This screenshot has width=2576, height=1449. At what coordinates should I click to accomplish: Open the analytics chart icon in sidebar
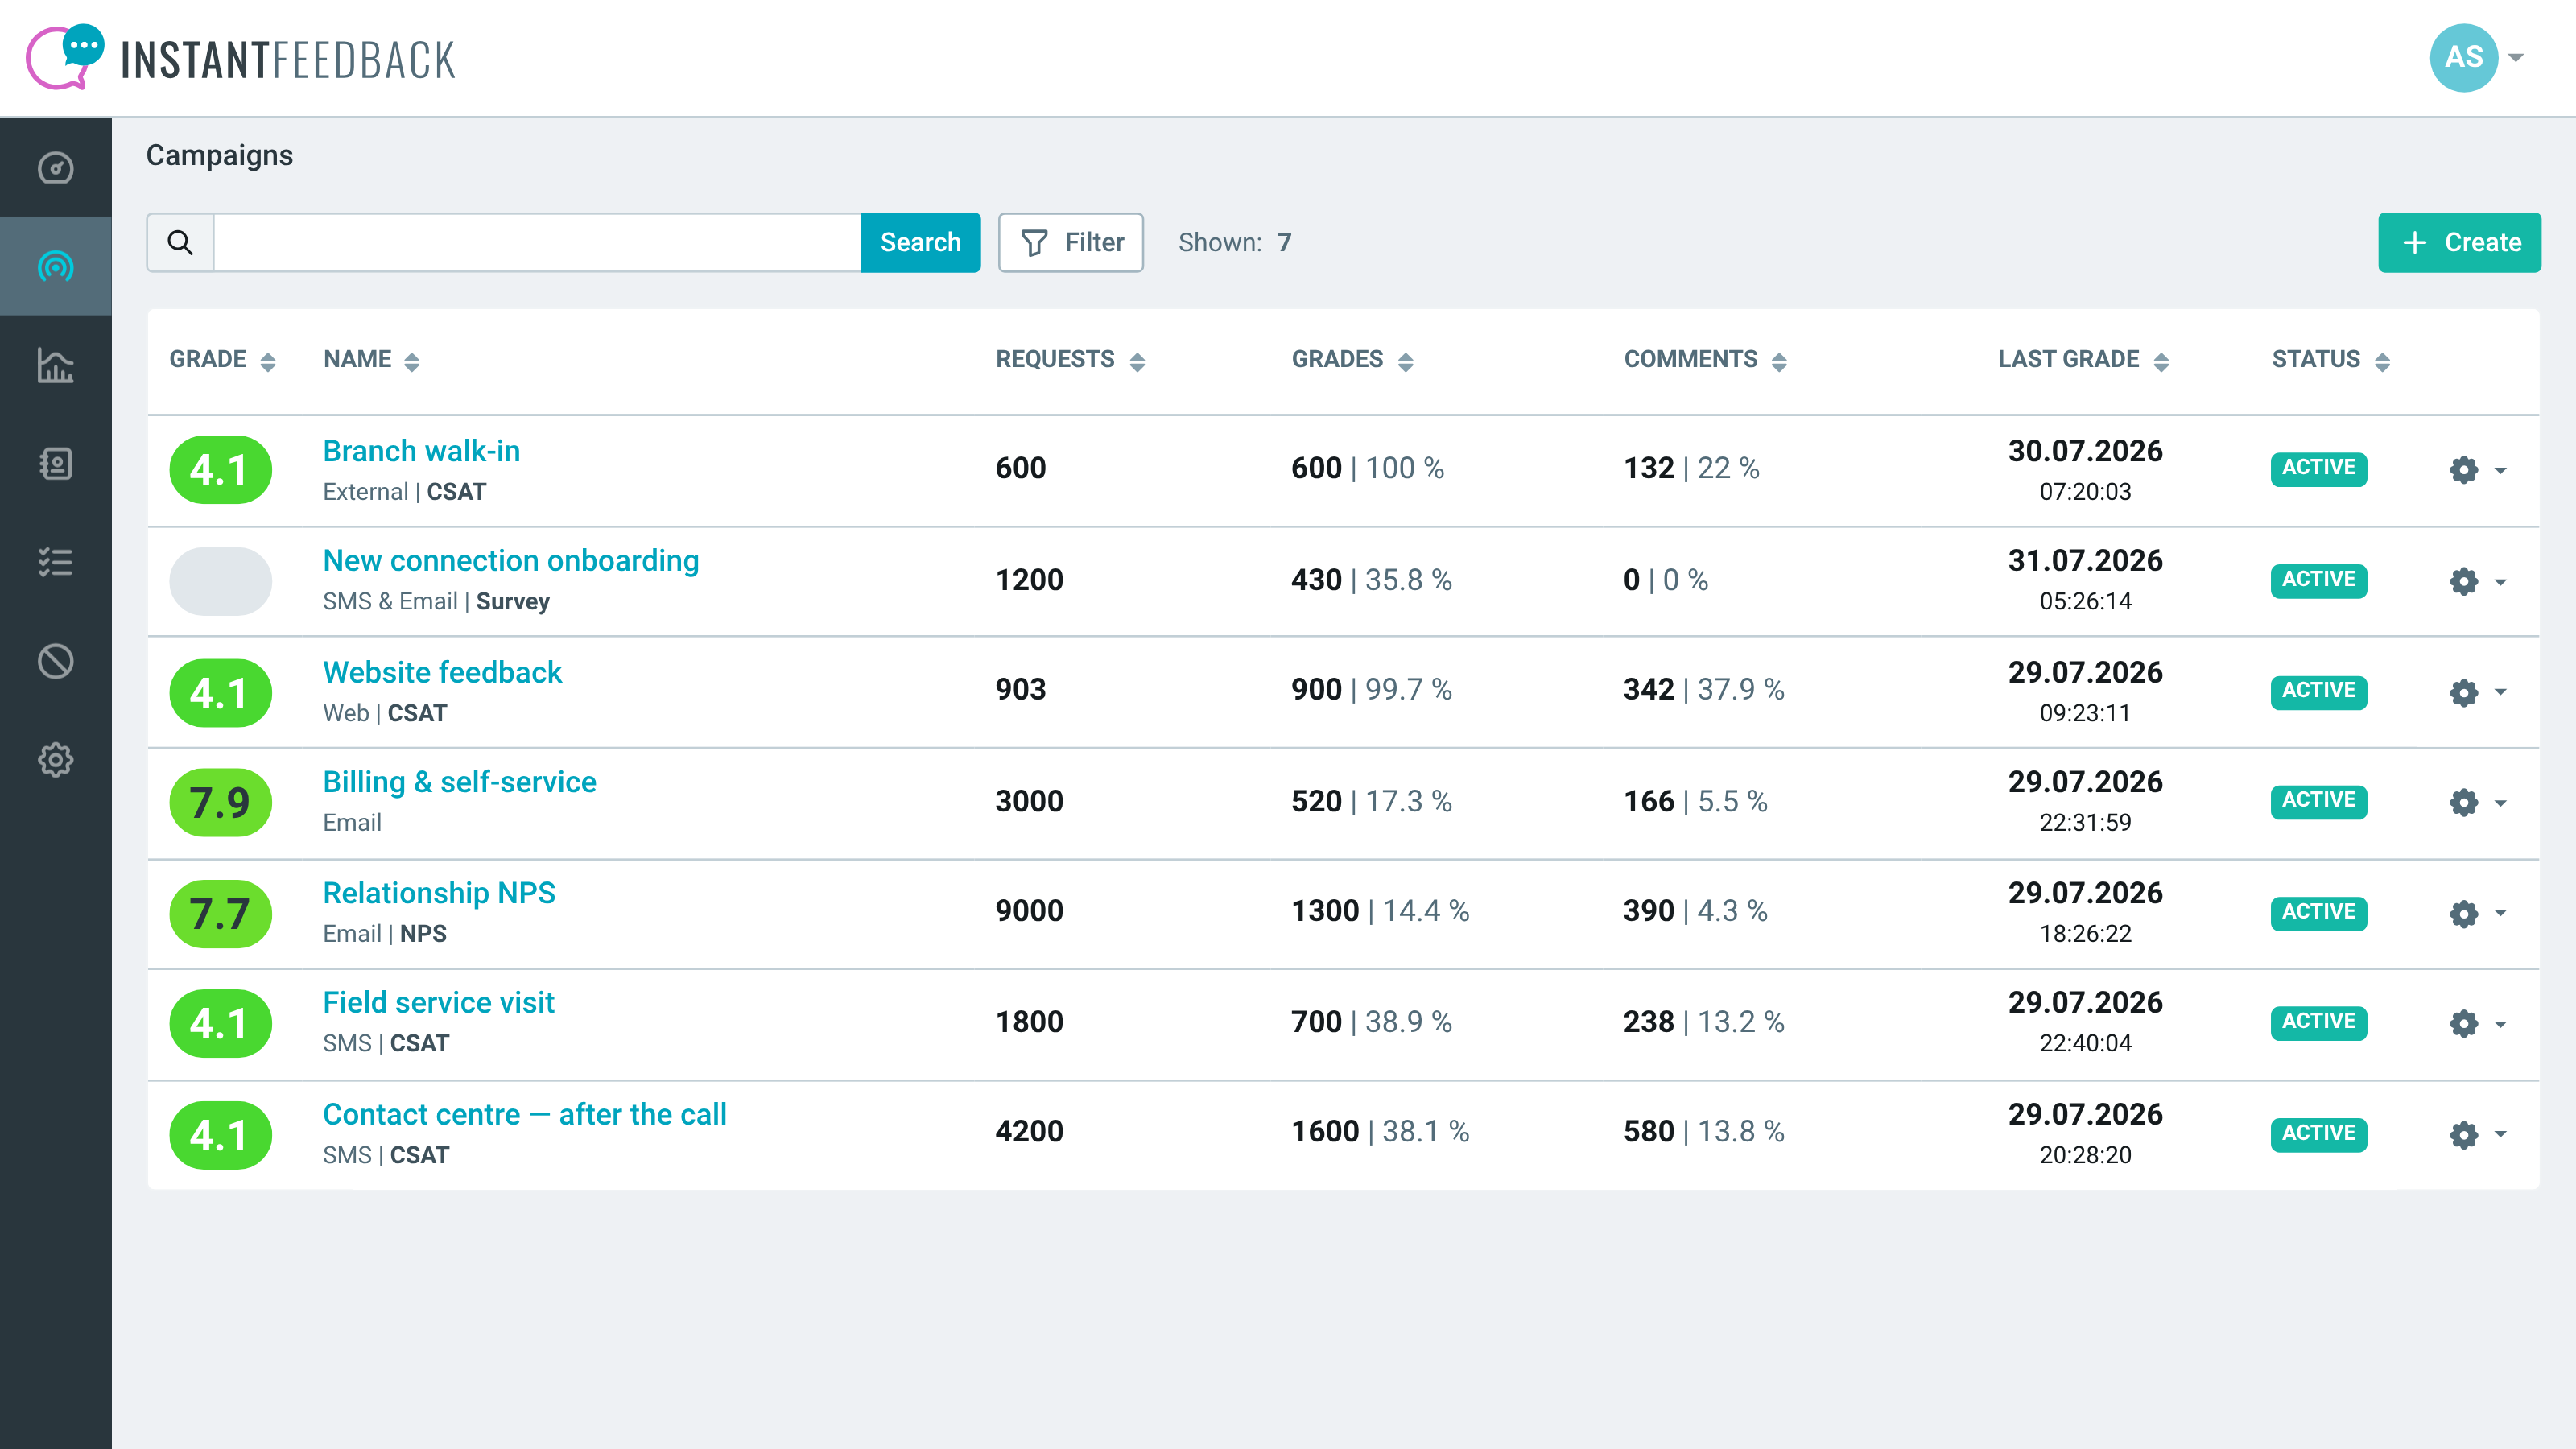[56, 365]
